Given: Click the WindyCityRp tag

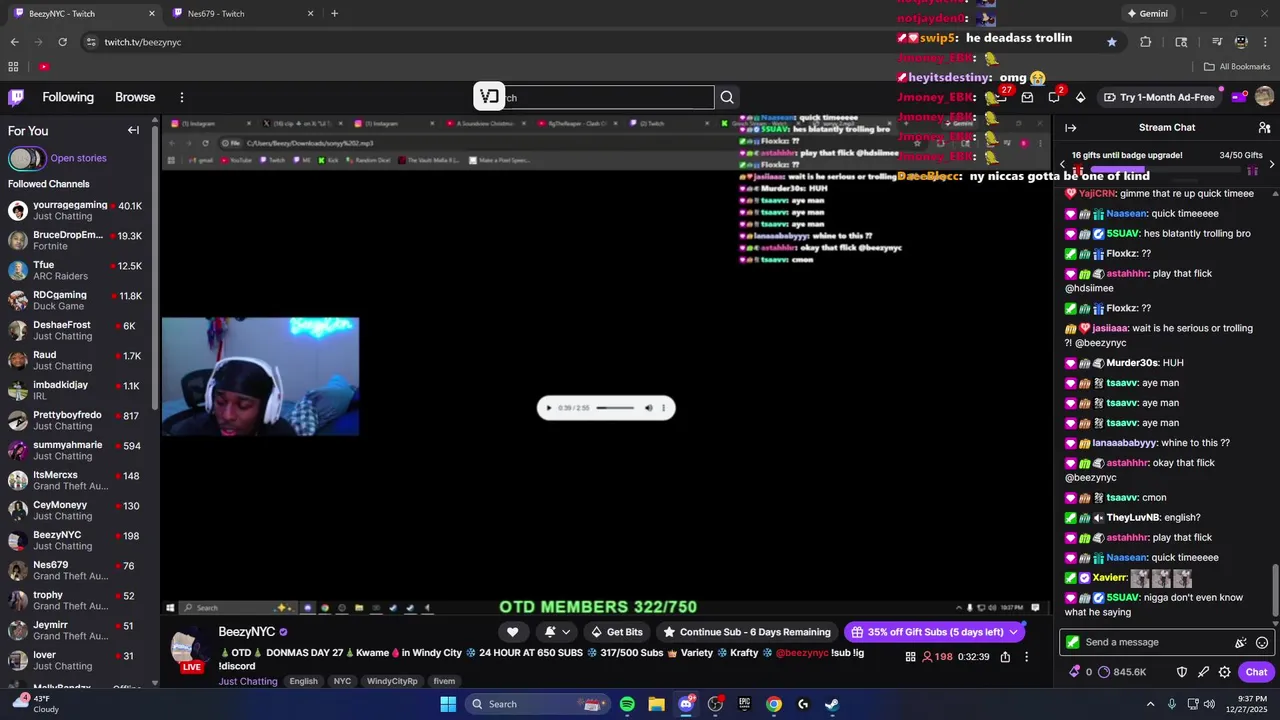Looking at the screenshot, I should point(391,681).
